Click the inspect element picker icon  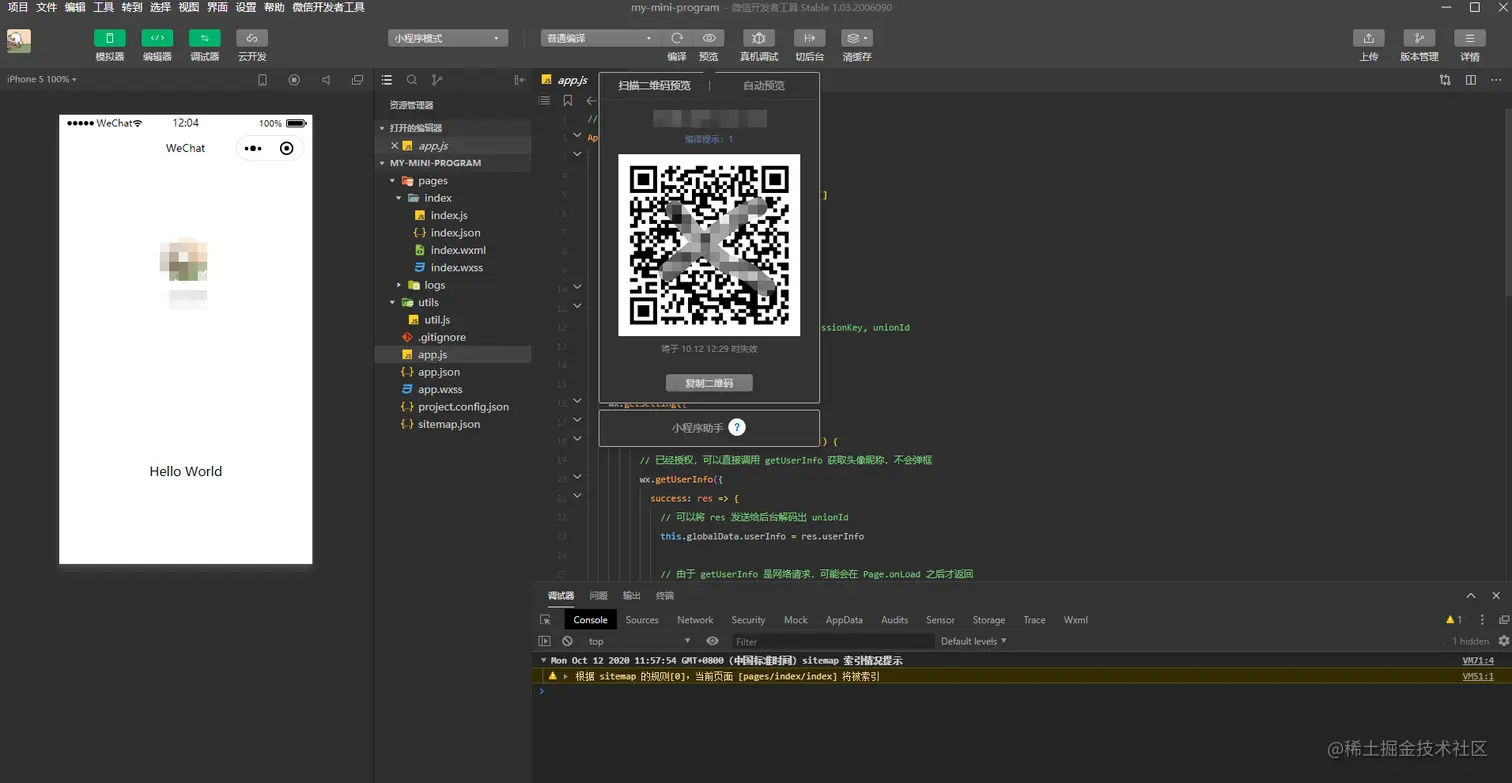(545, 620)
